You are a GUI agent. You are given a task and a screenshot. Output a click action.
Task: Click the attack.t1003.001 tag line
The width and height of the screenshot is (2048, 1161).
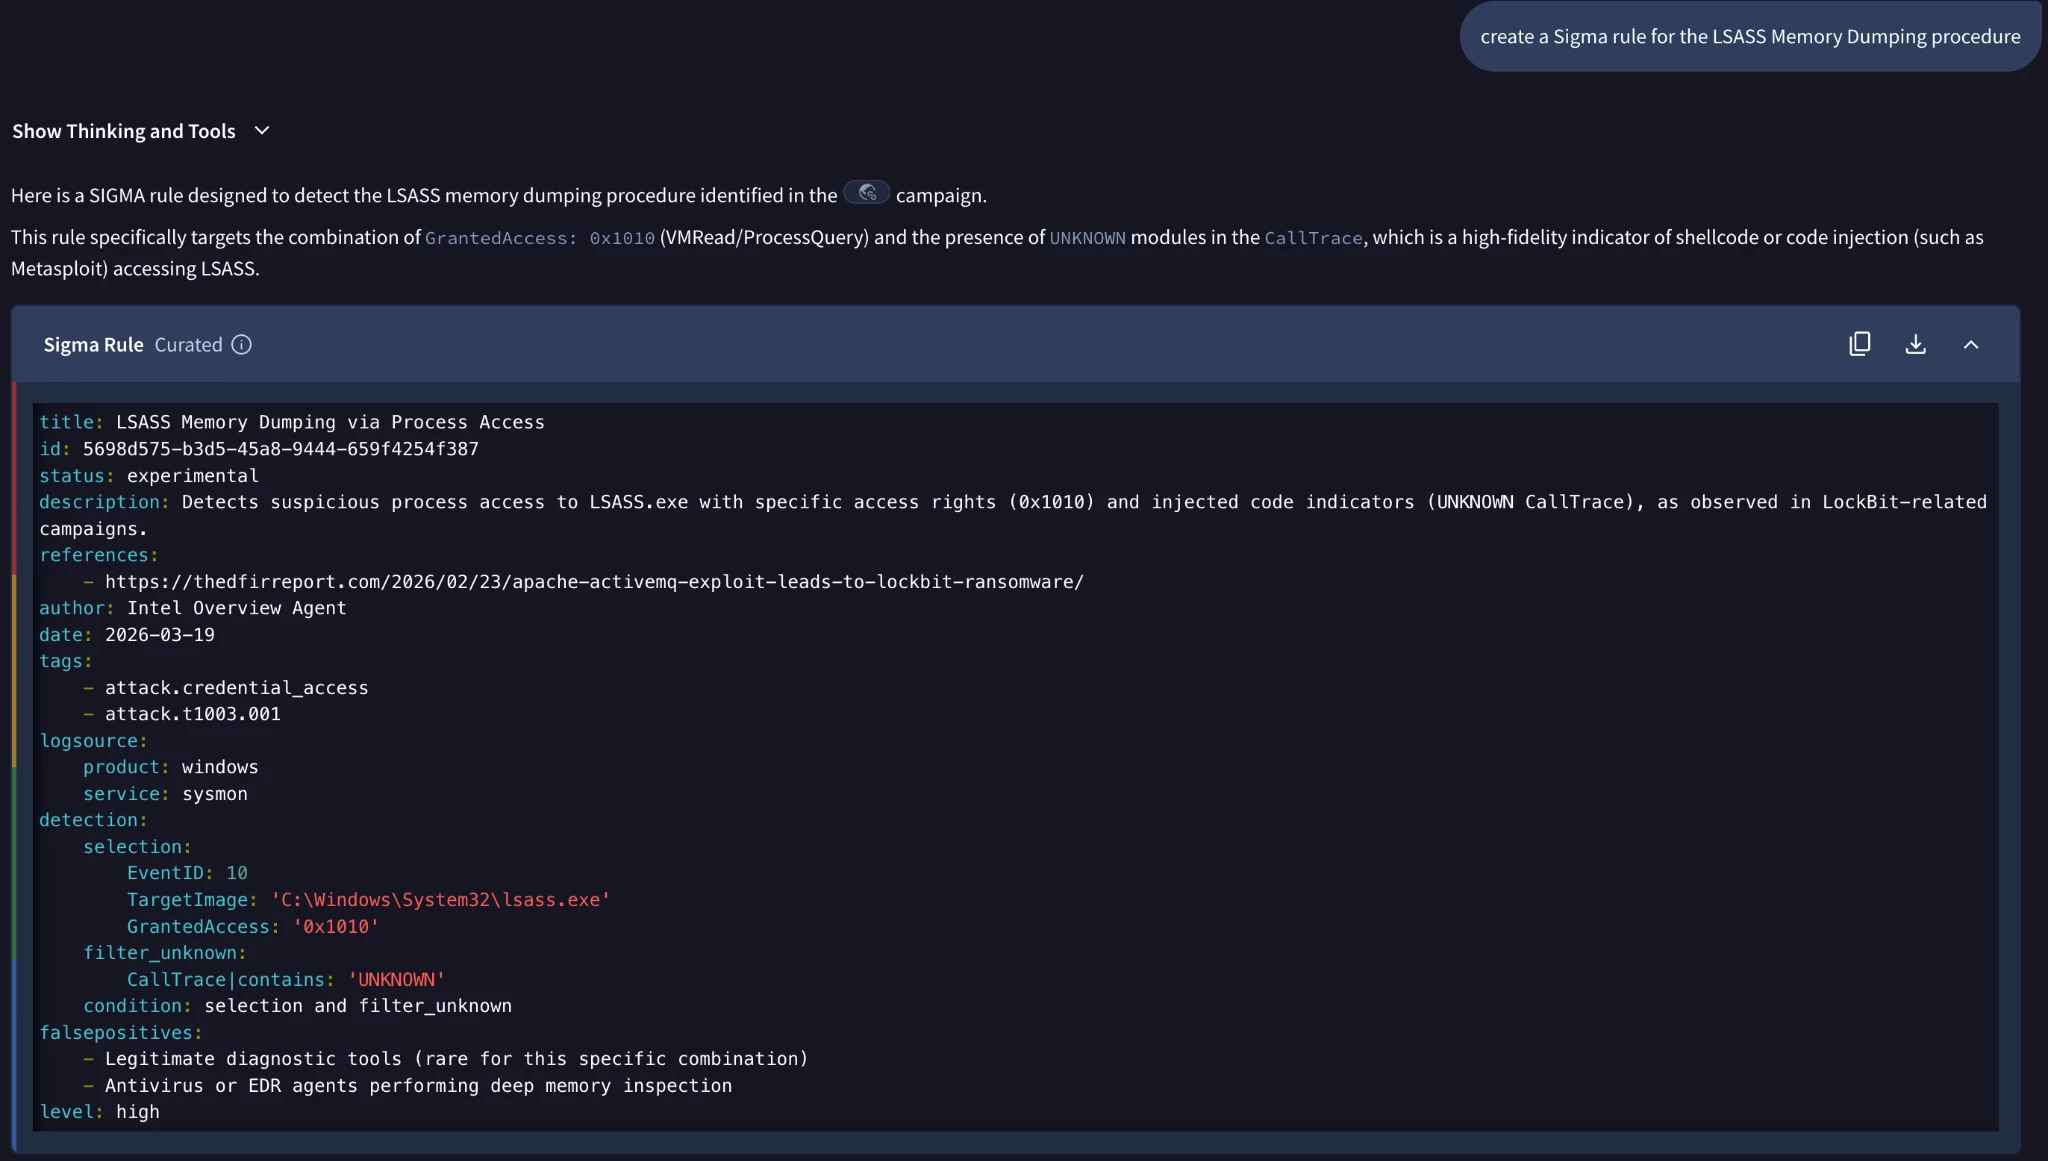(x=192, y=714)
